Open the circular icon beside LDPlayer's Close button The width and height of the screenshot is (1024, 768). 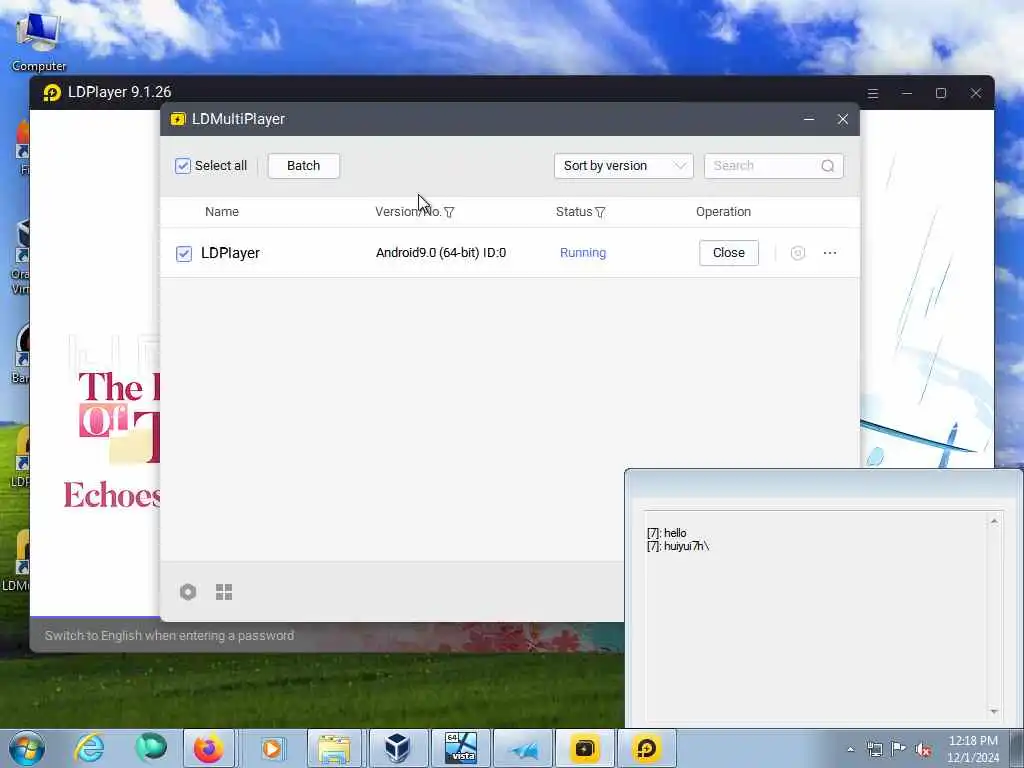797,253
